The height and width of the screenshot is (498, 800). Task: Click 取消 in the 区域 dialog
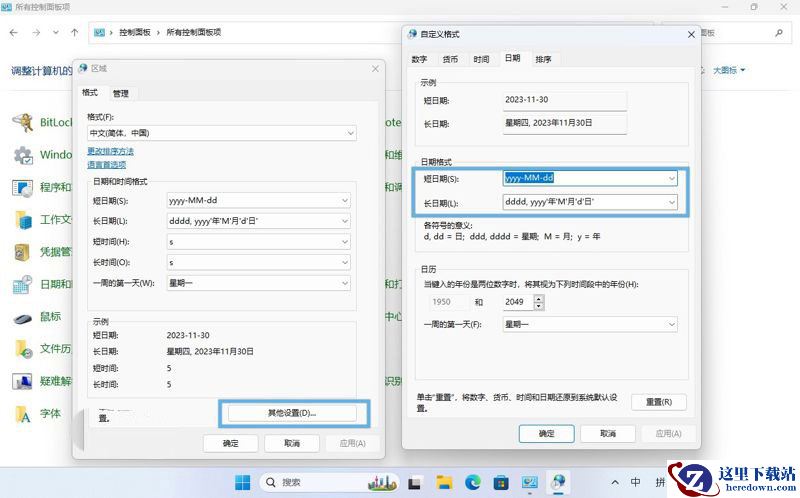pyautogui.click(x=292, y=443)
